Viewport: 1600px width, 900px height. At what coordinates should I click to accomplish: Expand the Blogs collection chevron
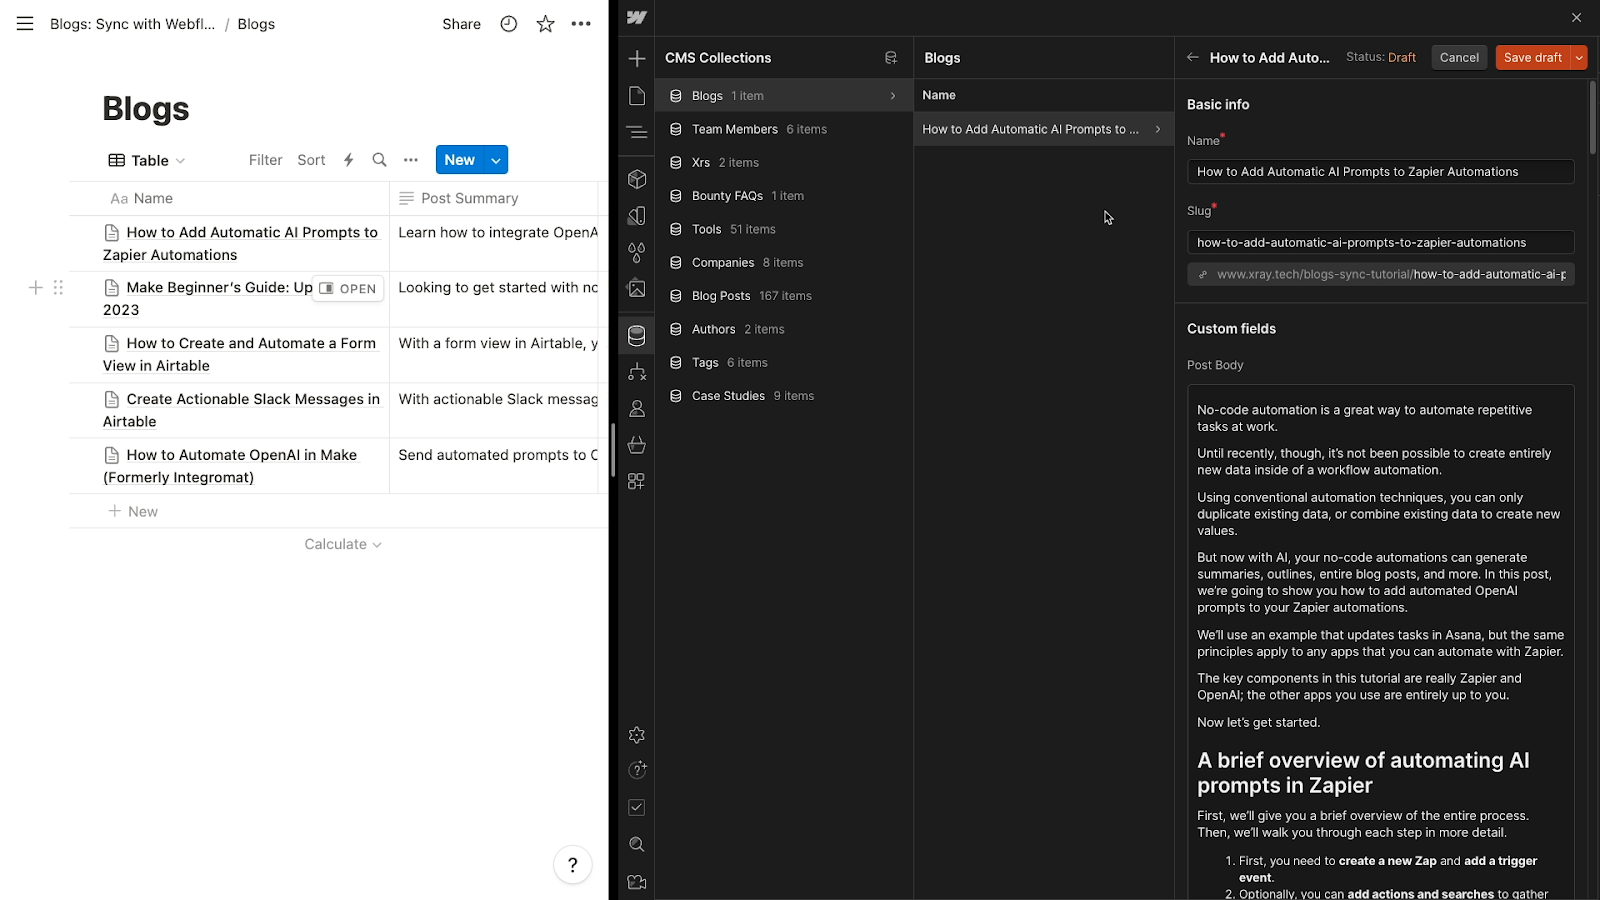893,96
